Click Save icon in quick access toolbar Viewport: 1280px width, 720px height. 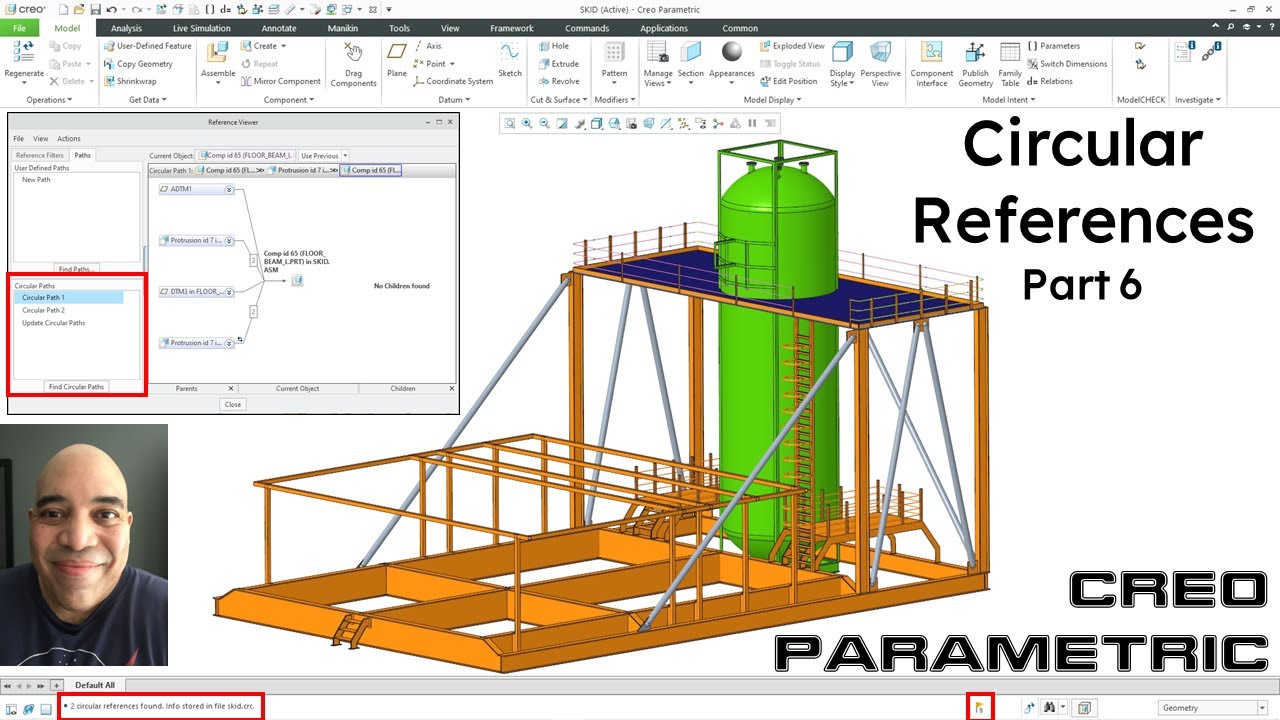coord(95,9)
